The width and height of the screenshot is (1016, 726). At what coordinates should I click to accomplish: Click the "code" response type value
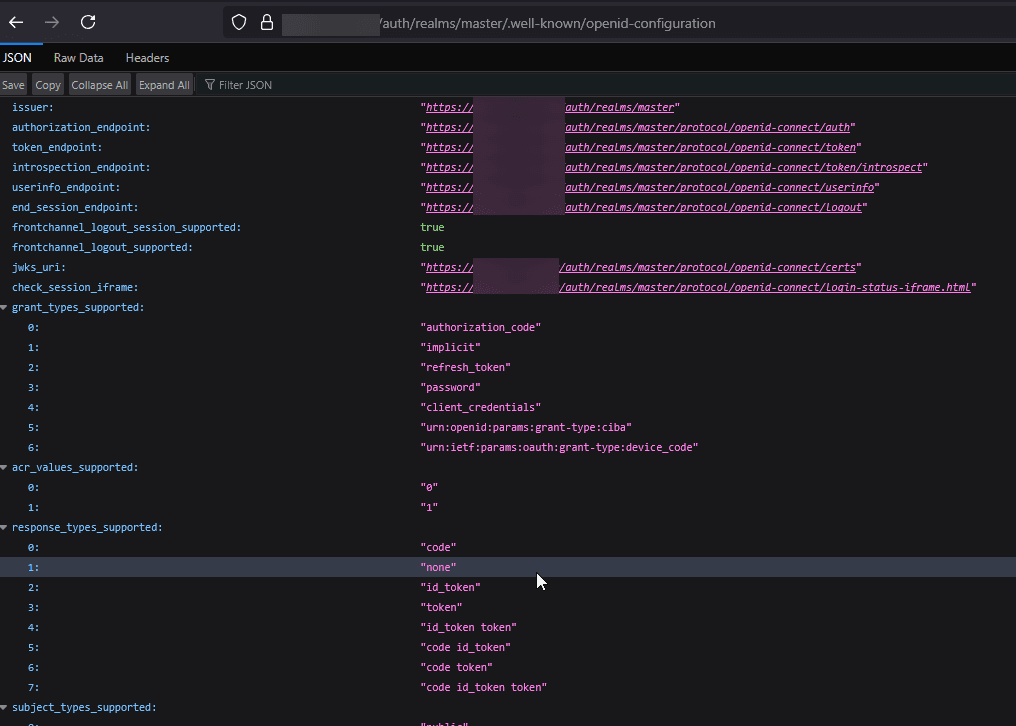pyautogui.click(x=438, y=548)
